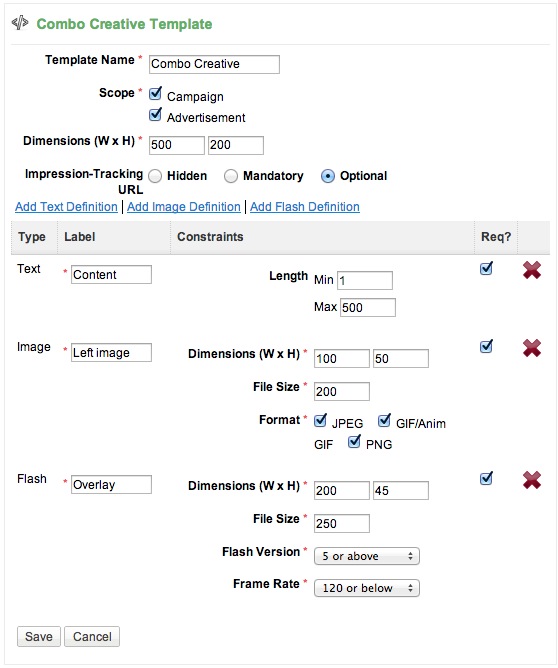Toggle the PNG format checkbox
Screen dimensions: 558x668
pos(354,441)
